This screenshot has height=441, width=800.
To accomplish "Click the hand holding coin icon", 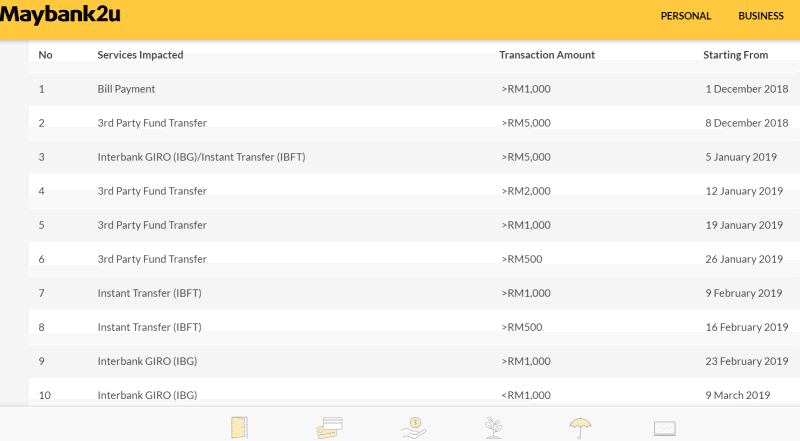I will click(413, 428).
